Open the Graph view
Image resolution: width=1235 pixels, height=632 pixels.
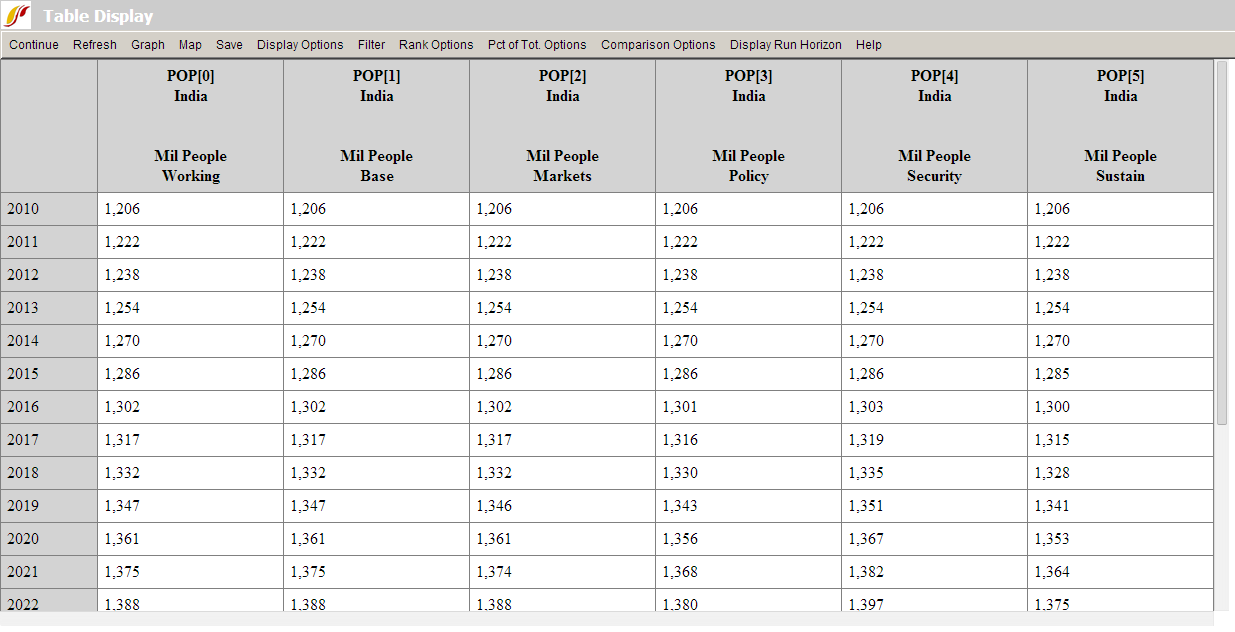(x=147, y=44)
